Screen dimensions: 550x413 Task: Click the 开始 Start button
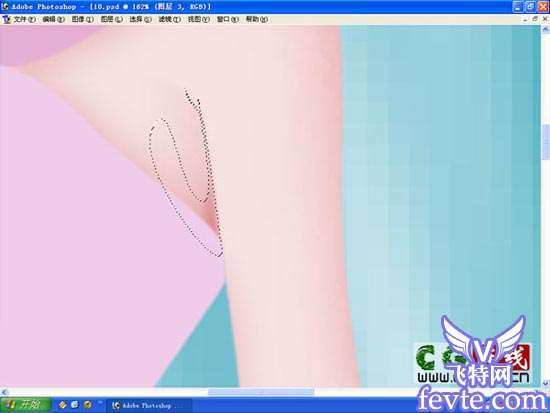[x=25, y=405]
